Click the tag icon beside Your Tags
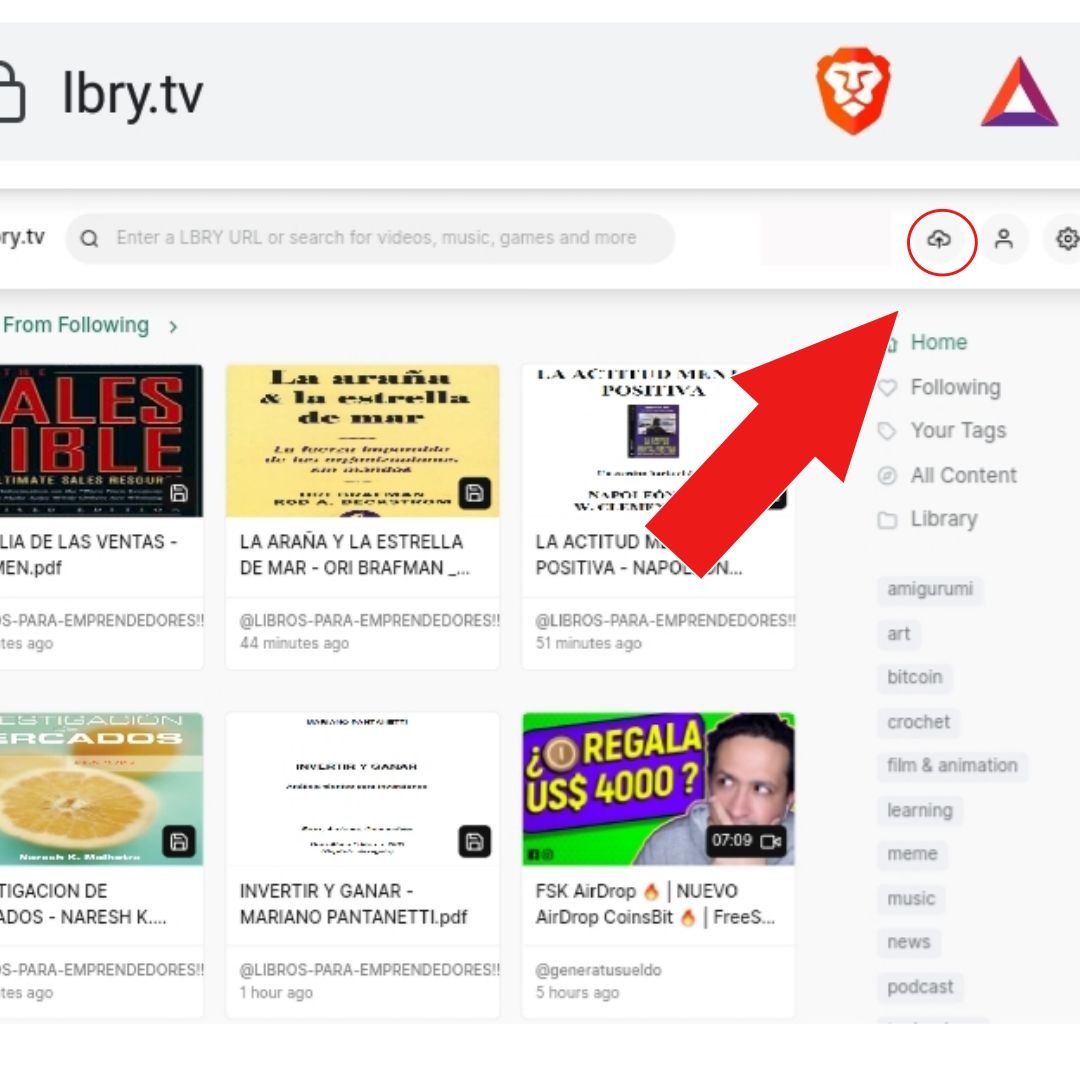 (887, 431)
